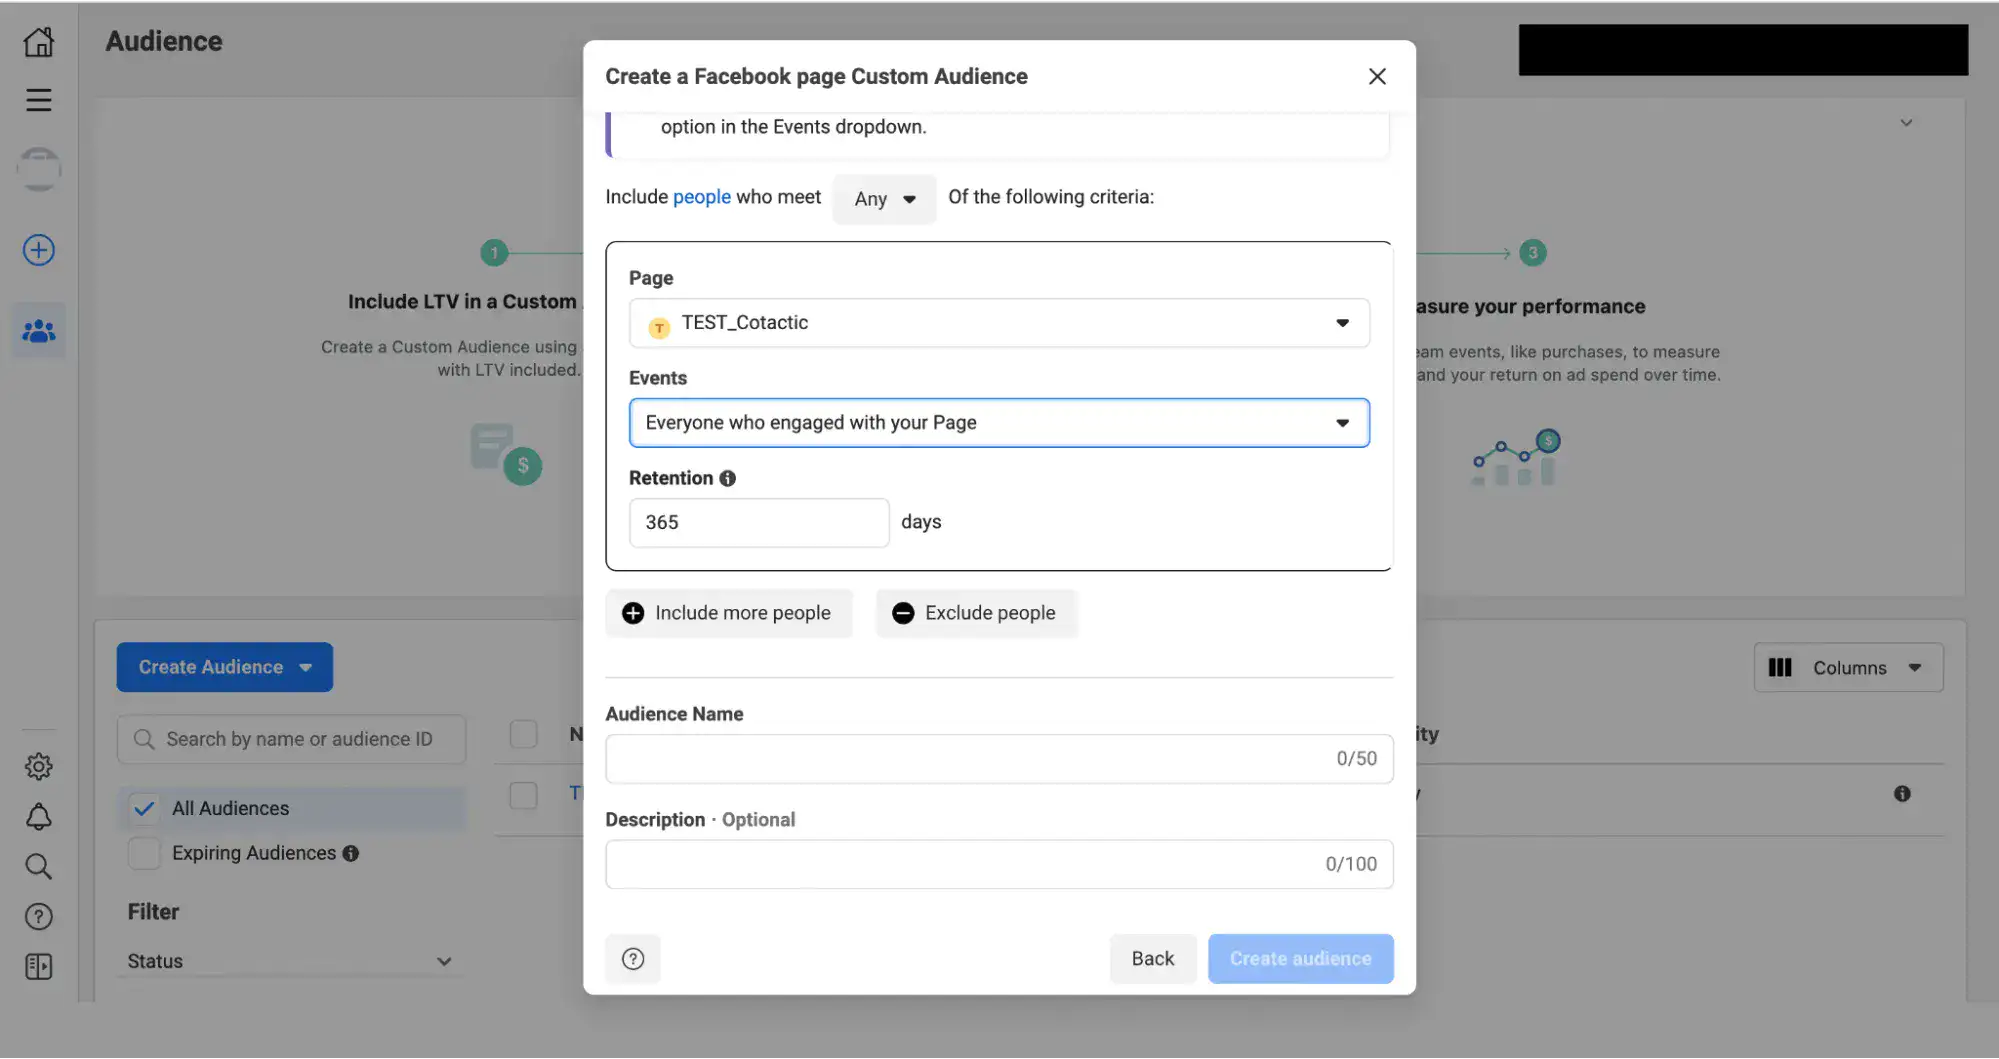The width and height of the screenshot is (1999, 1059).
Task: Click the Include more people button
Action: pyautogui.click(x=728, y=613)
